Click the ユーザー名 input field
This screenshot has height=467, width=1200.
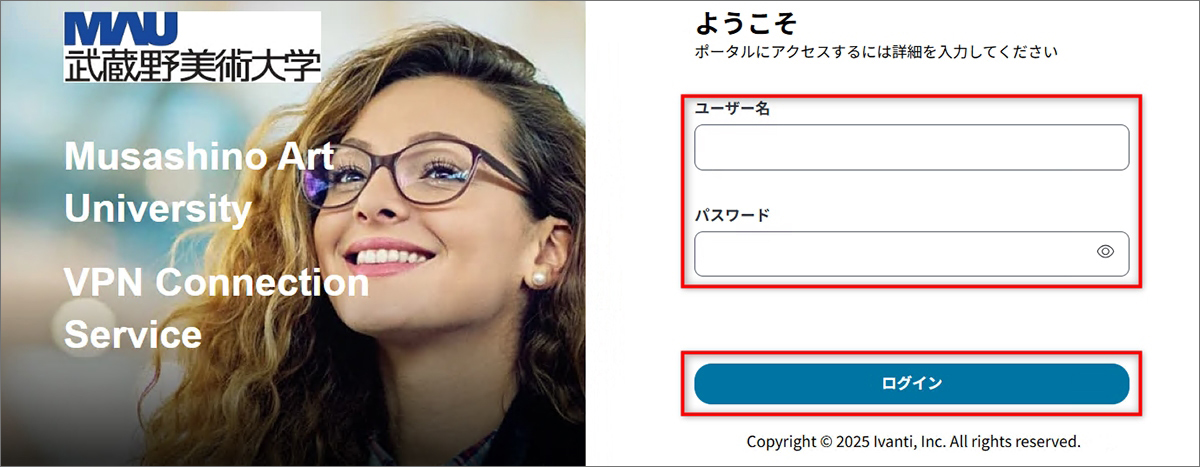point(911,147)
